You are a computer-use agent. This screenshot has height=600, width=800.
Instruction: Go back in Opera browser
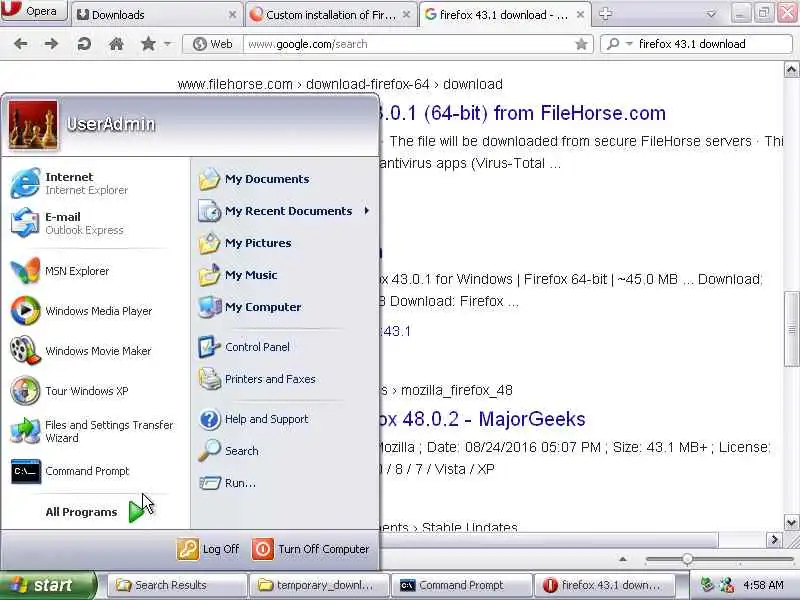(x=21, y=44)
